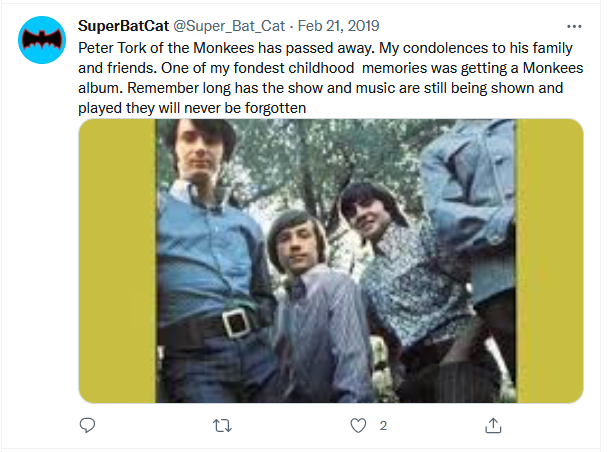Viewport: 607px width, 452px height.
Task: Click the man in the plain blue shirt
Action: (x=207, y=248)
